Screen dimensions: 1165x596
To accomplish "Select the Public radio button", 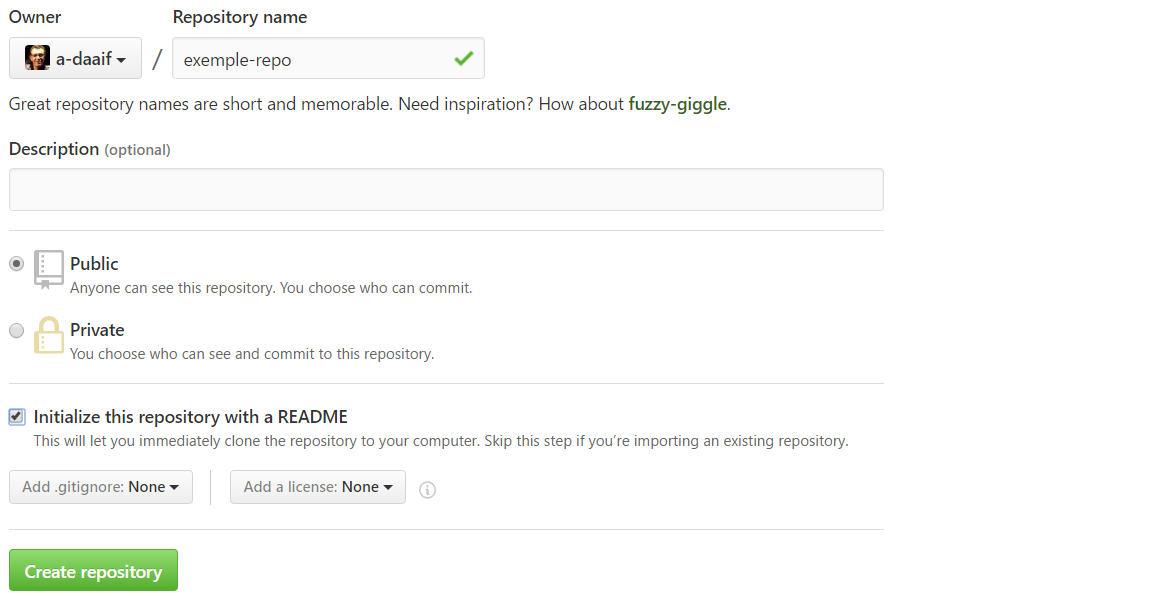I will tap(17, 264).
